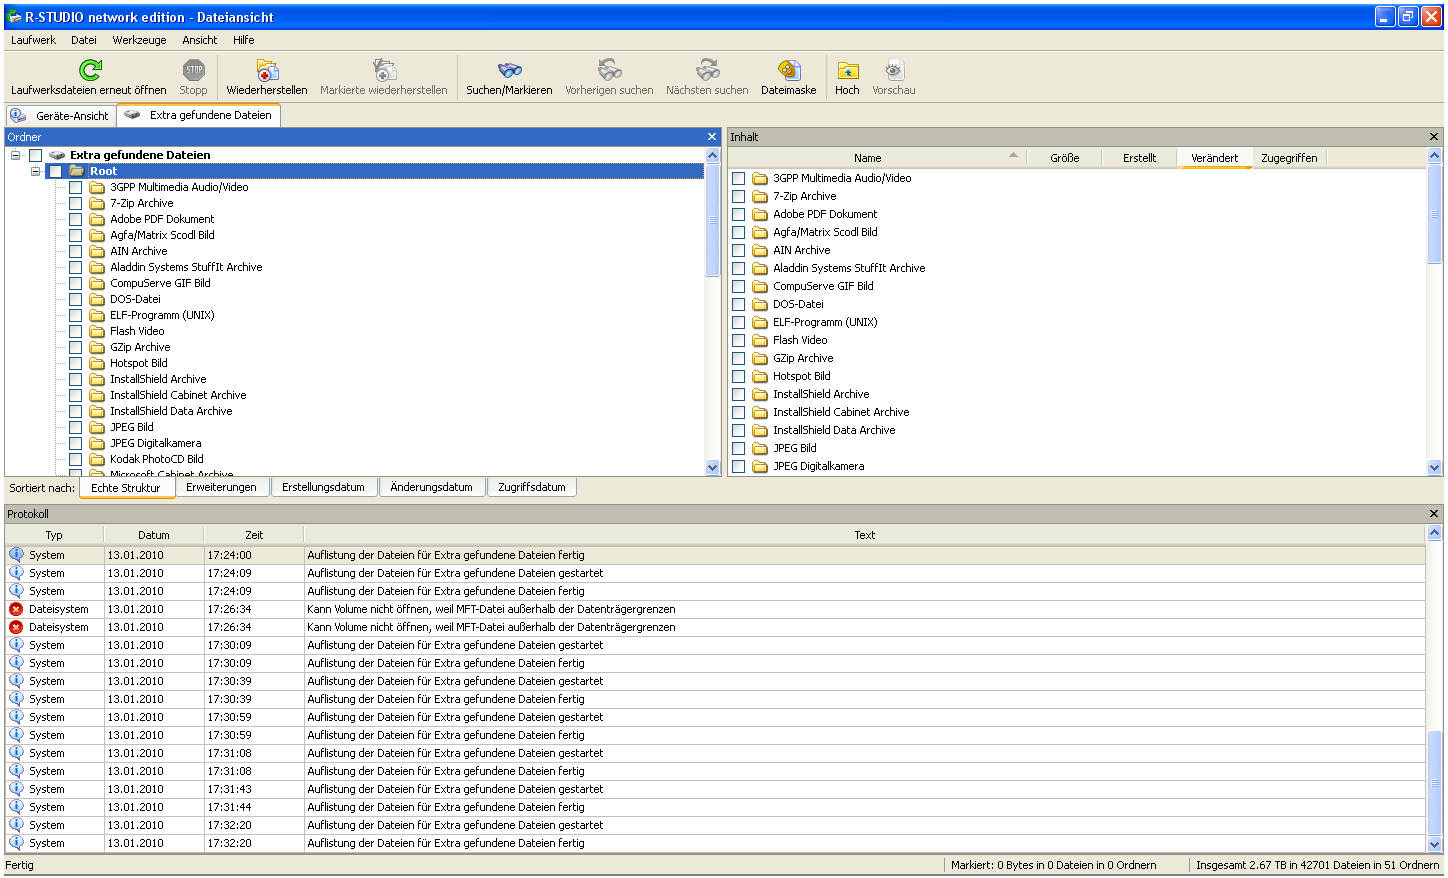Screen dimensions: 1448x878
Task: Click the Text column header in Protokoll
Action: click(864, 535)
